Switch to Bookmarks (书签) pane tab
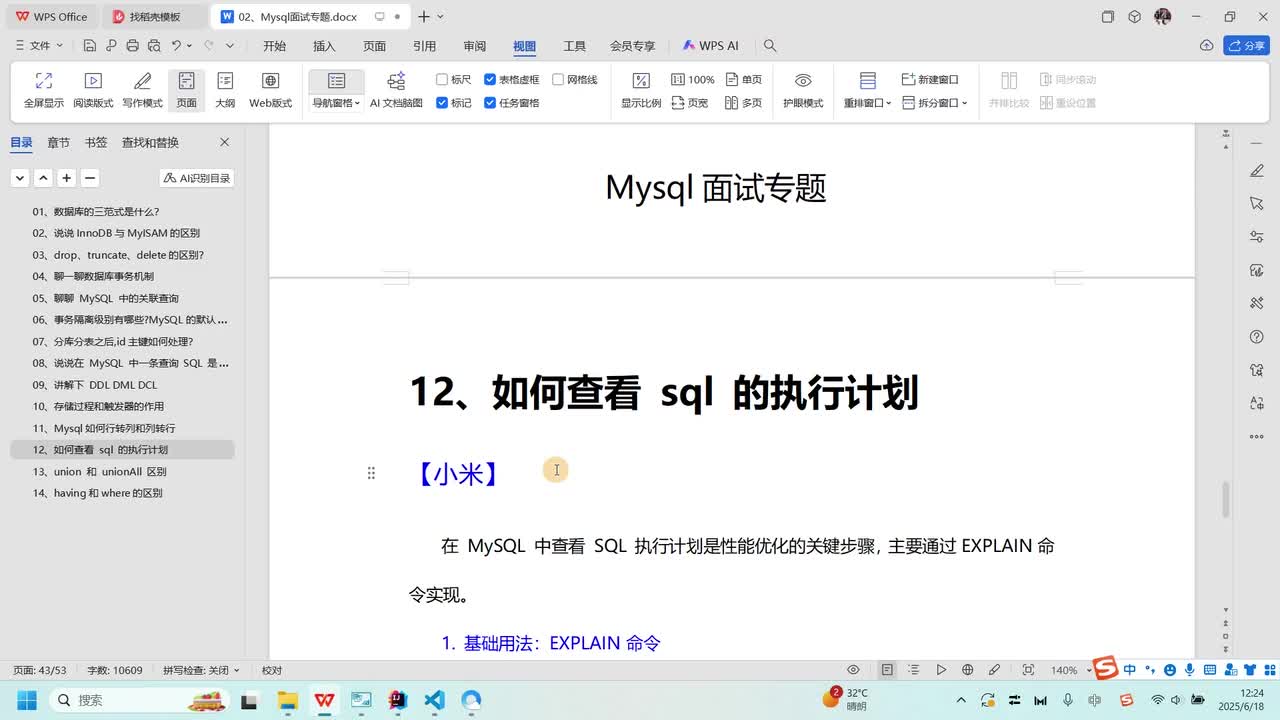This screenshot has height=720, width=1280. click(96, 142)
